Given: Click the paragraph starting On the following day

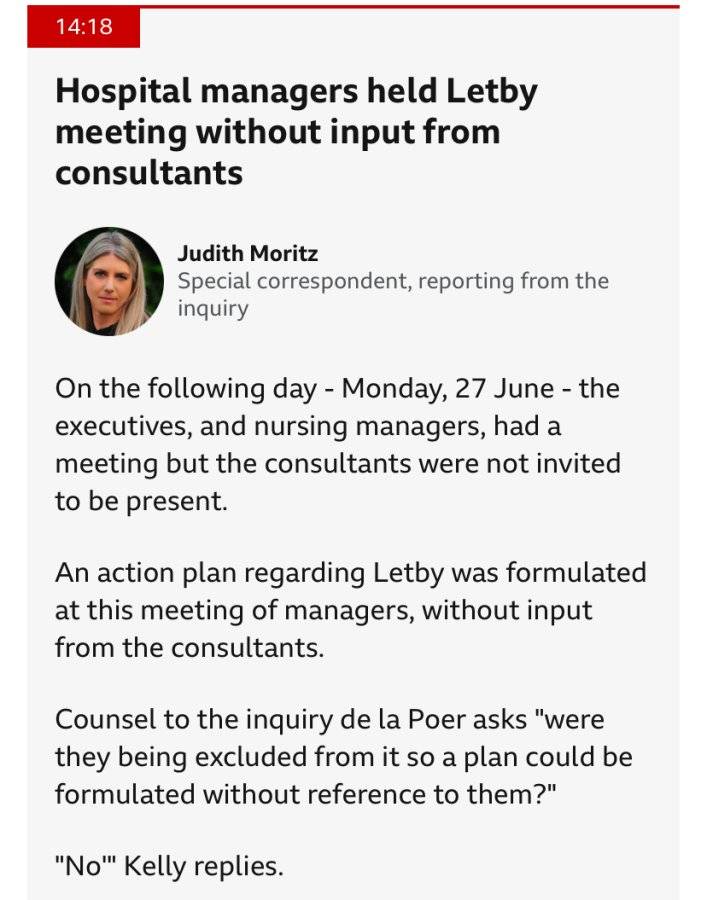Looking at the screenshot, I should point(338,444).
